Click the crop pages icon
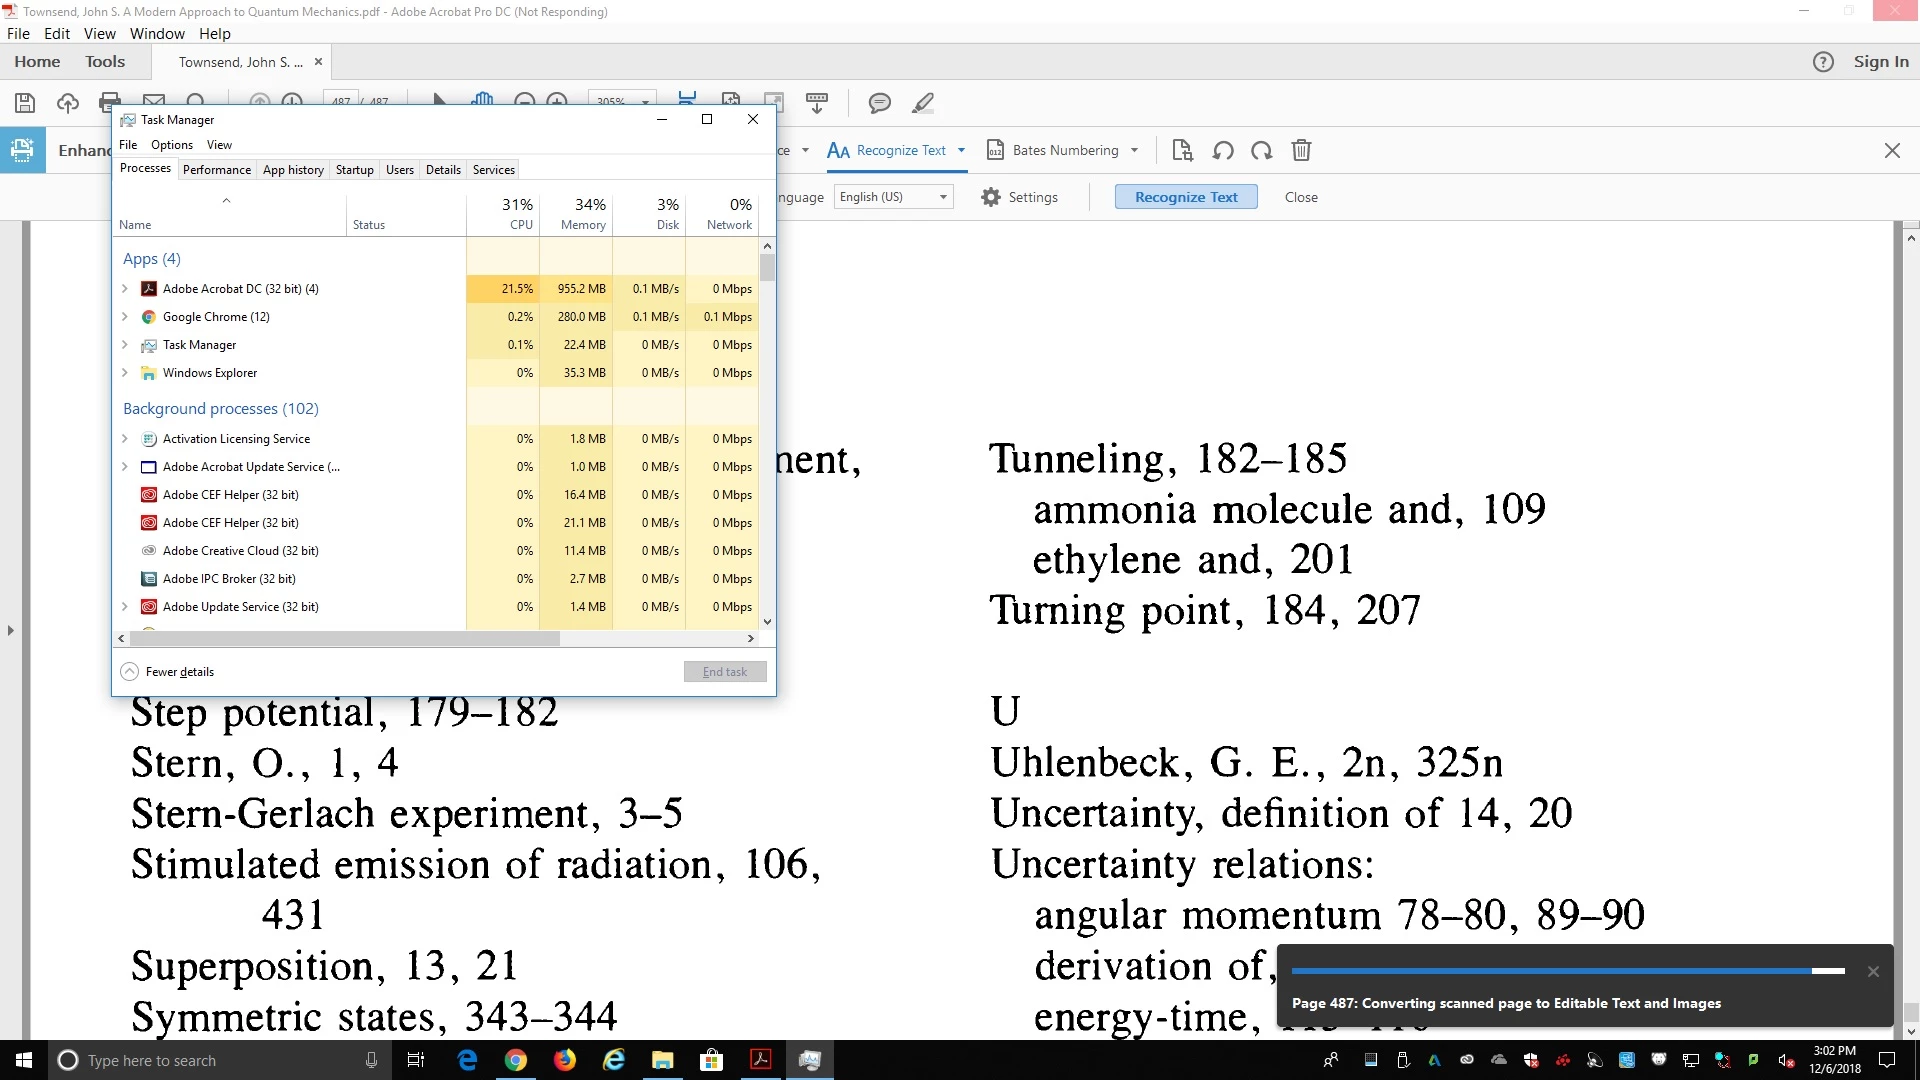 pyautogui.click(x=1182, y=150)
